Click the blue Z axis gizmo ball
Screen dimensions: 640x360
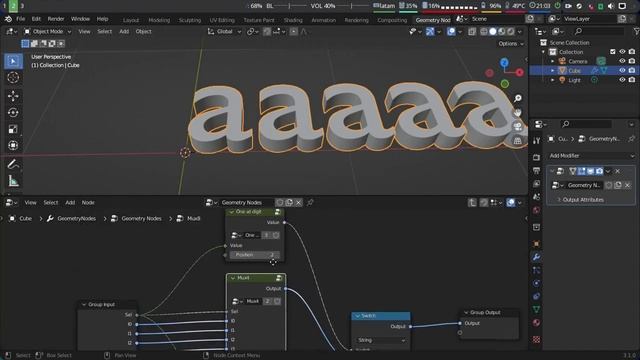pyautogui.click(x=504, y=62)
